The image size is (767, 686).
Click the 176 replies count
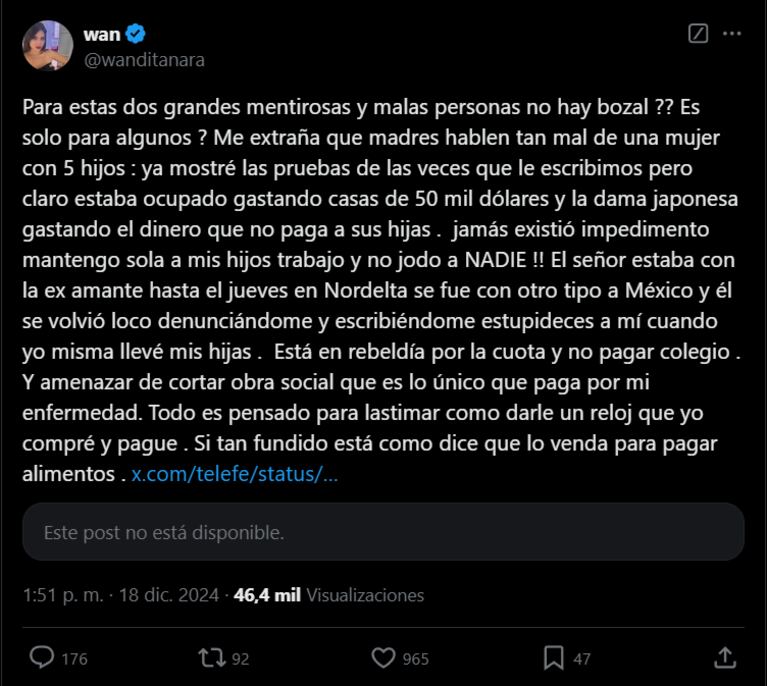coord(74,659)
